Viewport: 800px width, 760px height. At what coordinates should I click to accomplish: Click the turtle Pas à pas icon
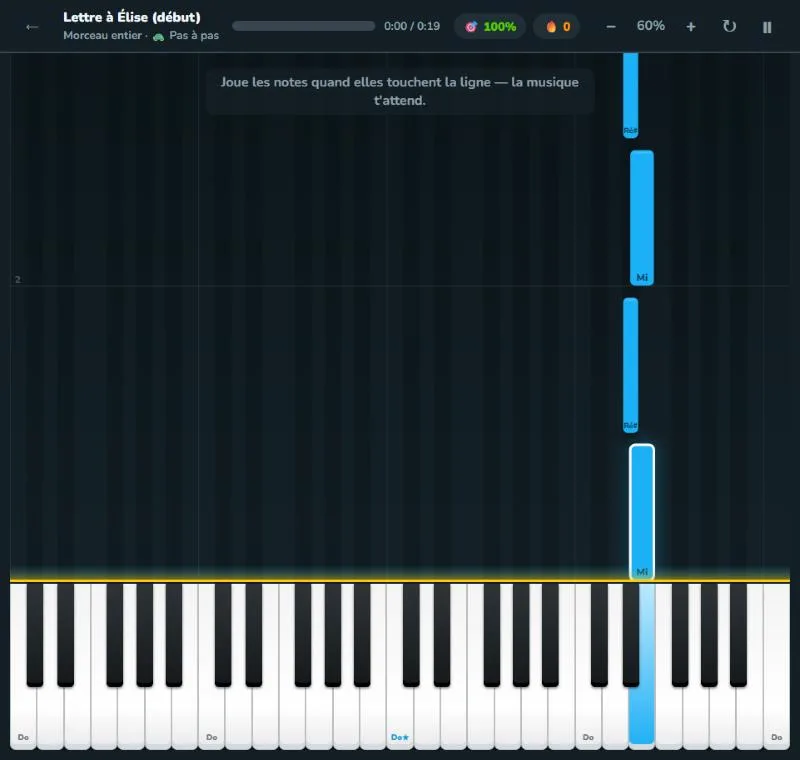pos(159,36)
